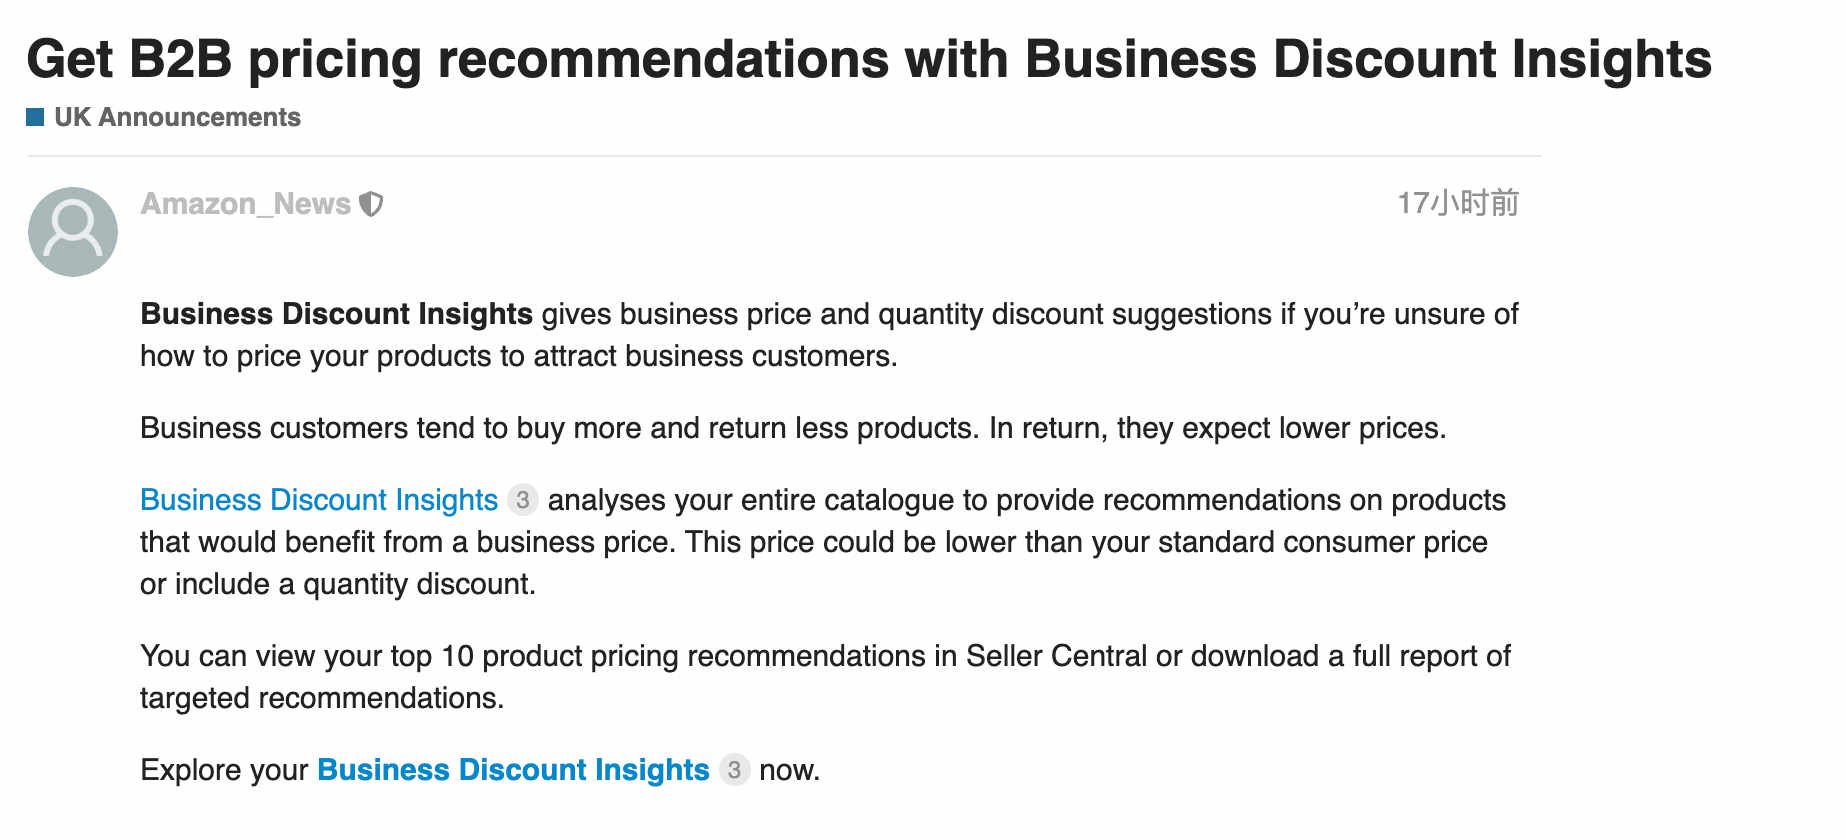Click the line starting "that would benefit from a business price"
Screen dimensions: 1846x840
(814, 541)
